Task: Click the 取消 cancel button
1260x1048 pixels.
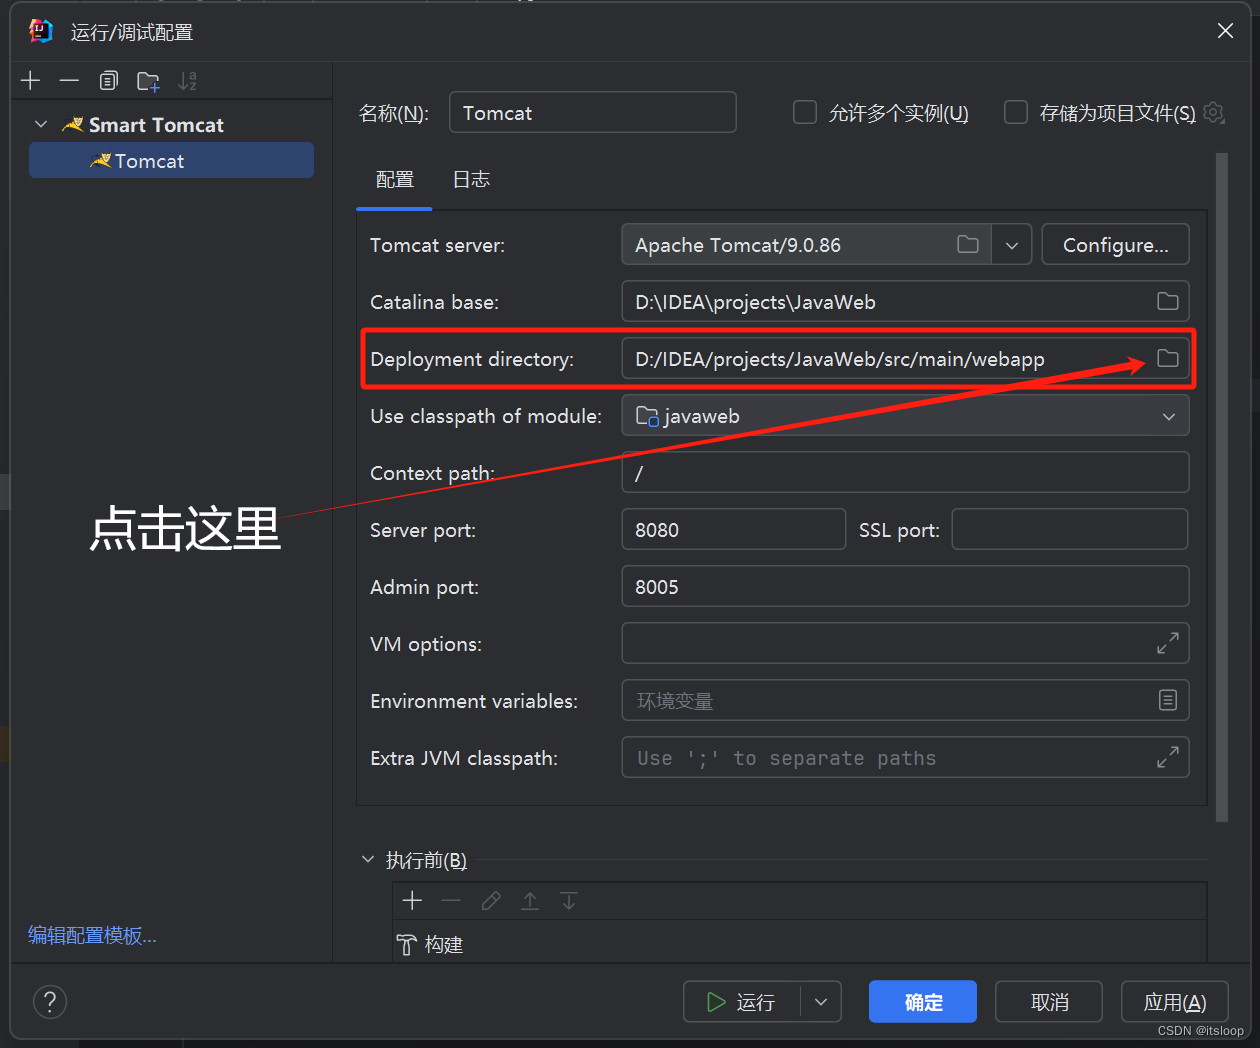Action: (1049, 1002)
